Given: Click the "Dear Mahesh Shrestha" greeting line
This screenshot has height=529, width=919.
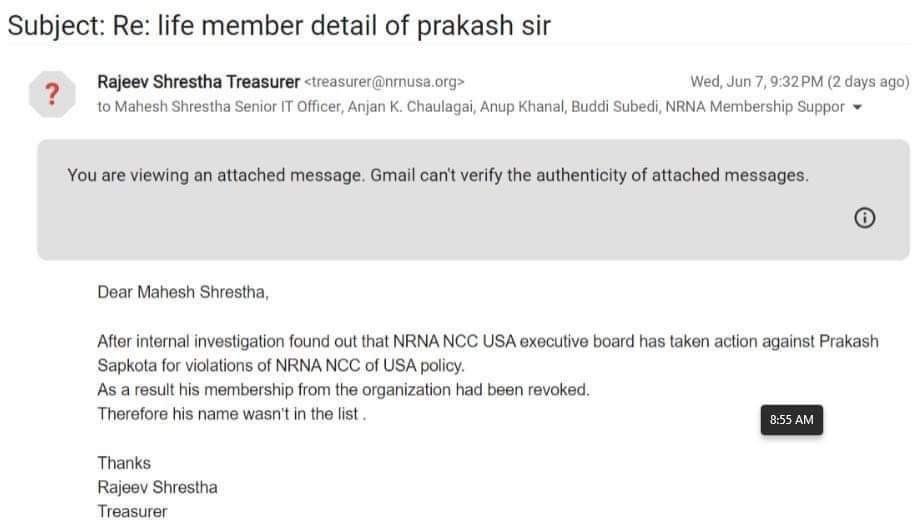Looking at the screenshot, I should pyautogui.click(x=183, y=293).
